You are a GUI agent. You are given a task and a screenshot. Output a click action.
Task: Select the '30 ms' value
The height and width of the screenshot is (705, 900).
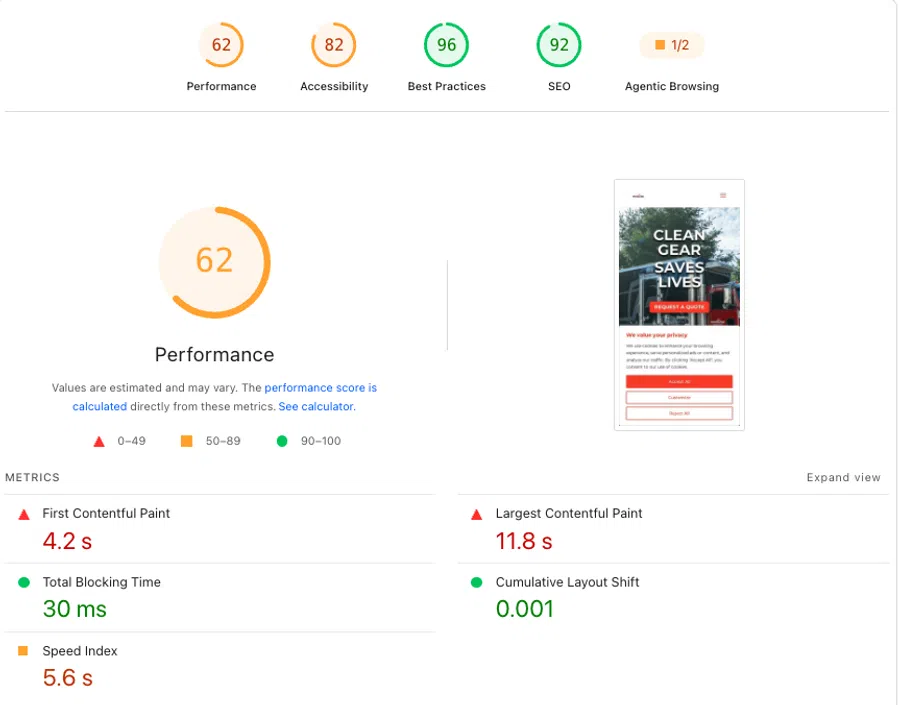point(75,609)
